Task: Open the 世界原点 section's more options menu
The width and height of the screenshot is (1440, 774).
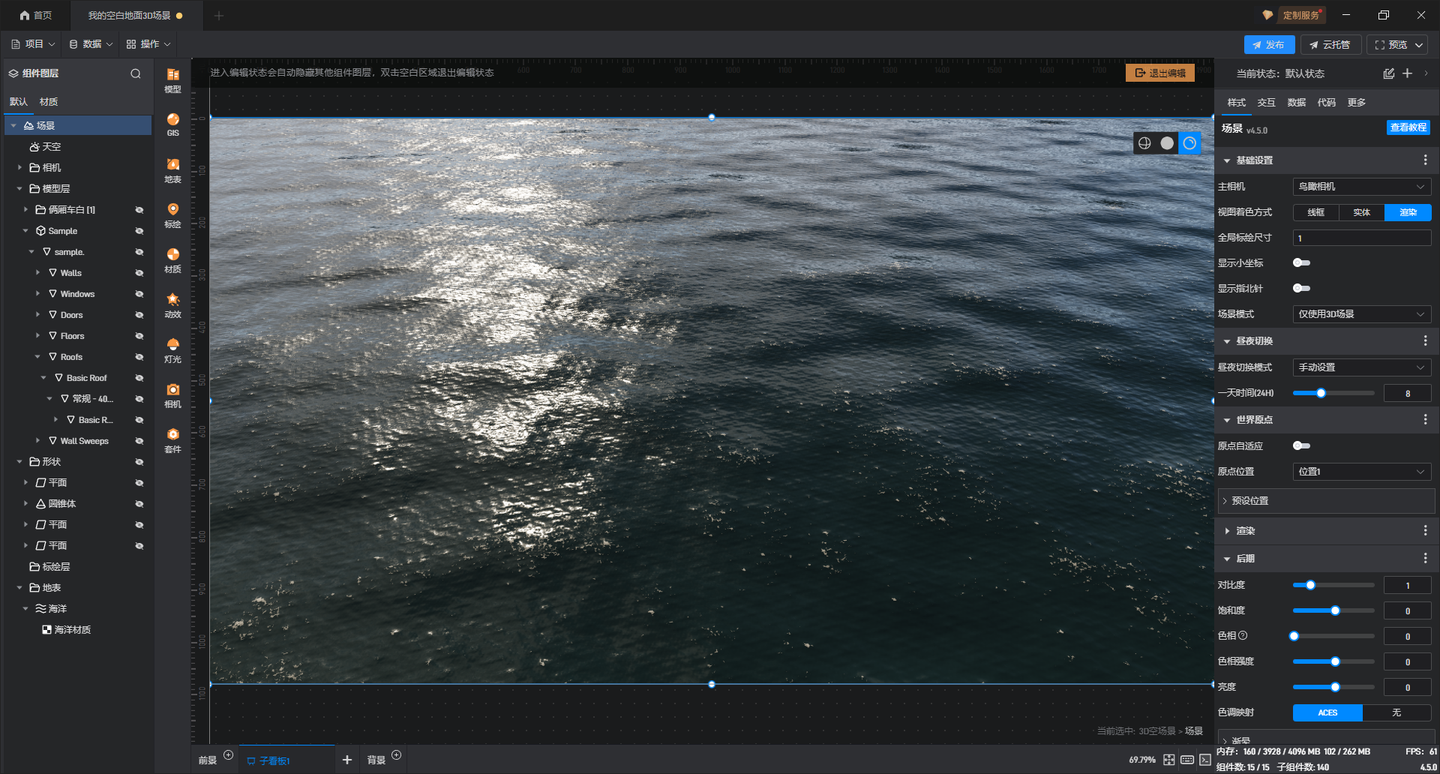Action: coord(1425,420)
